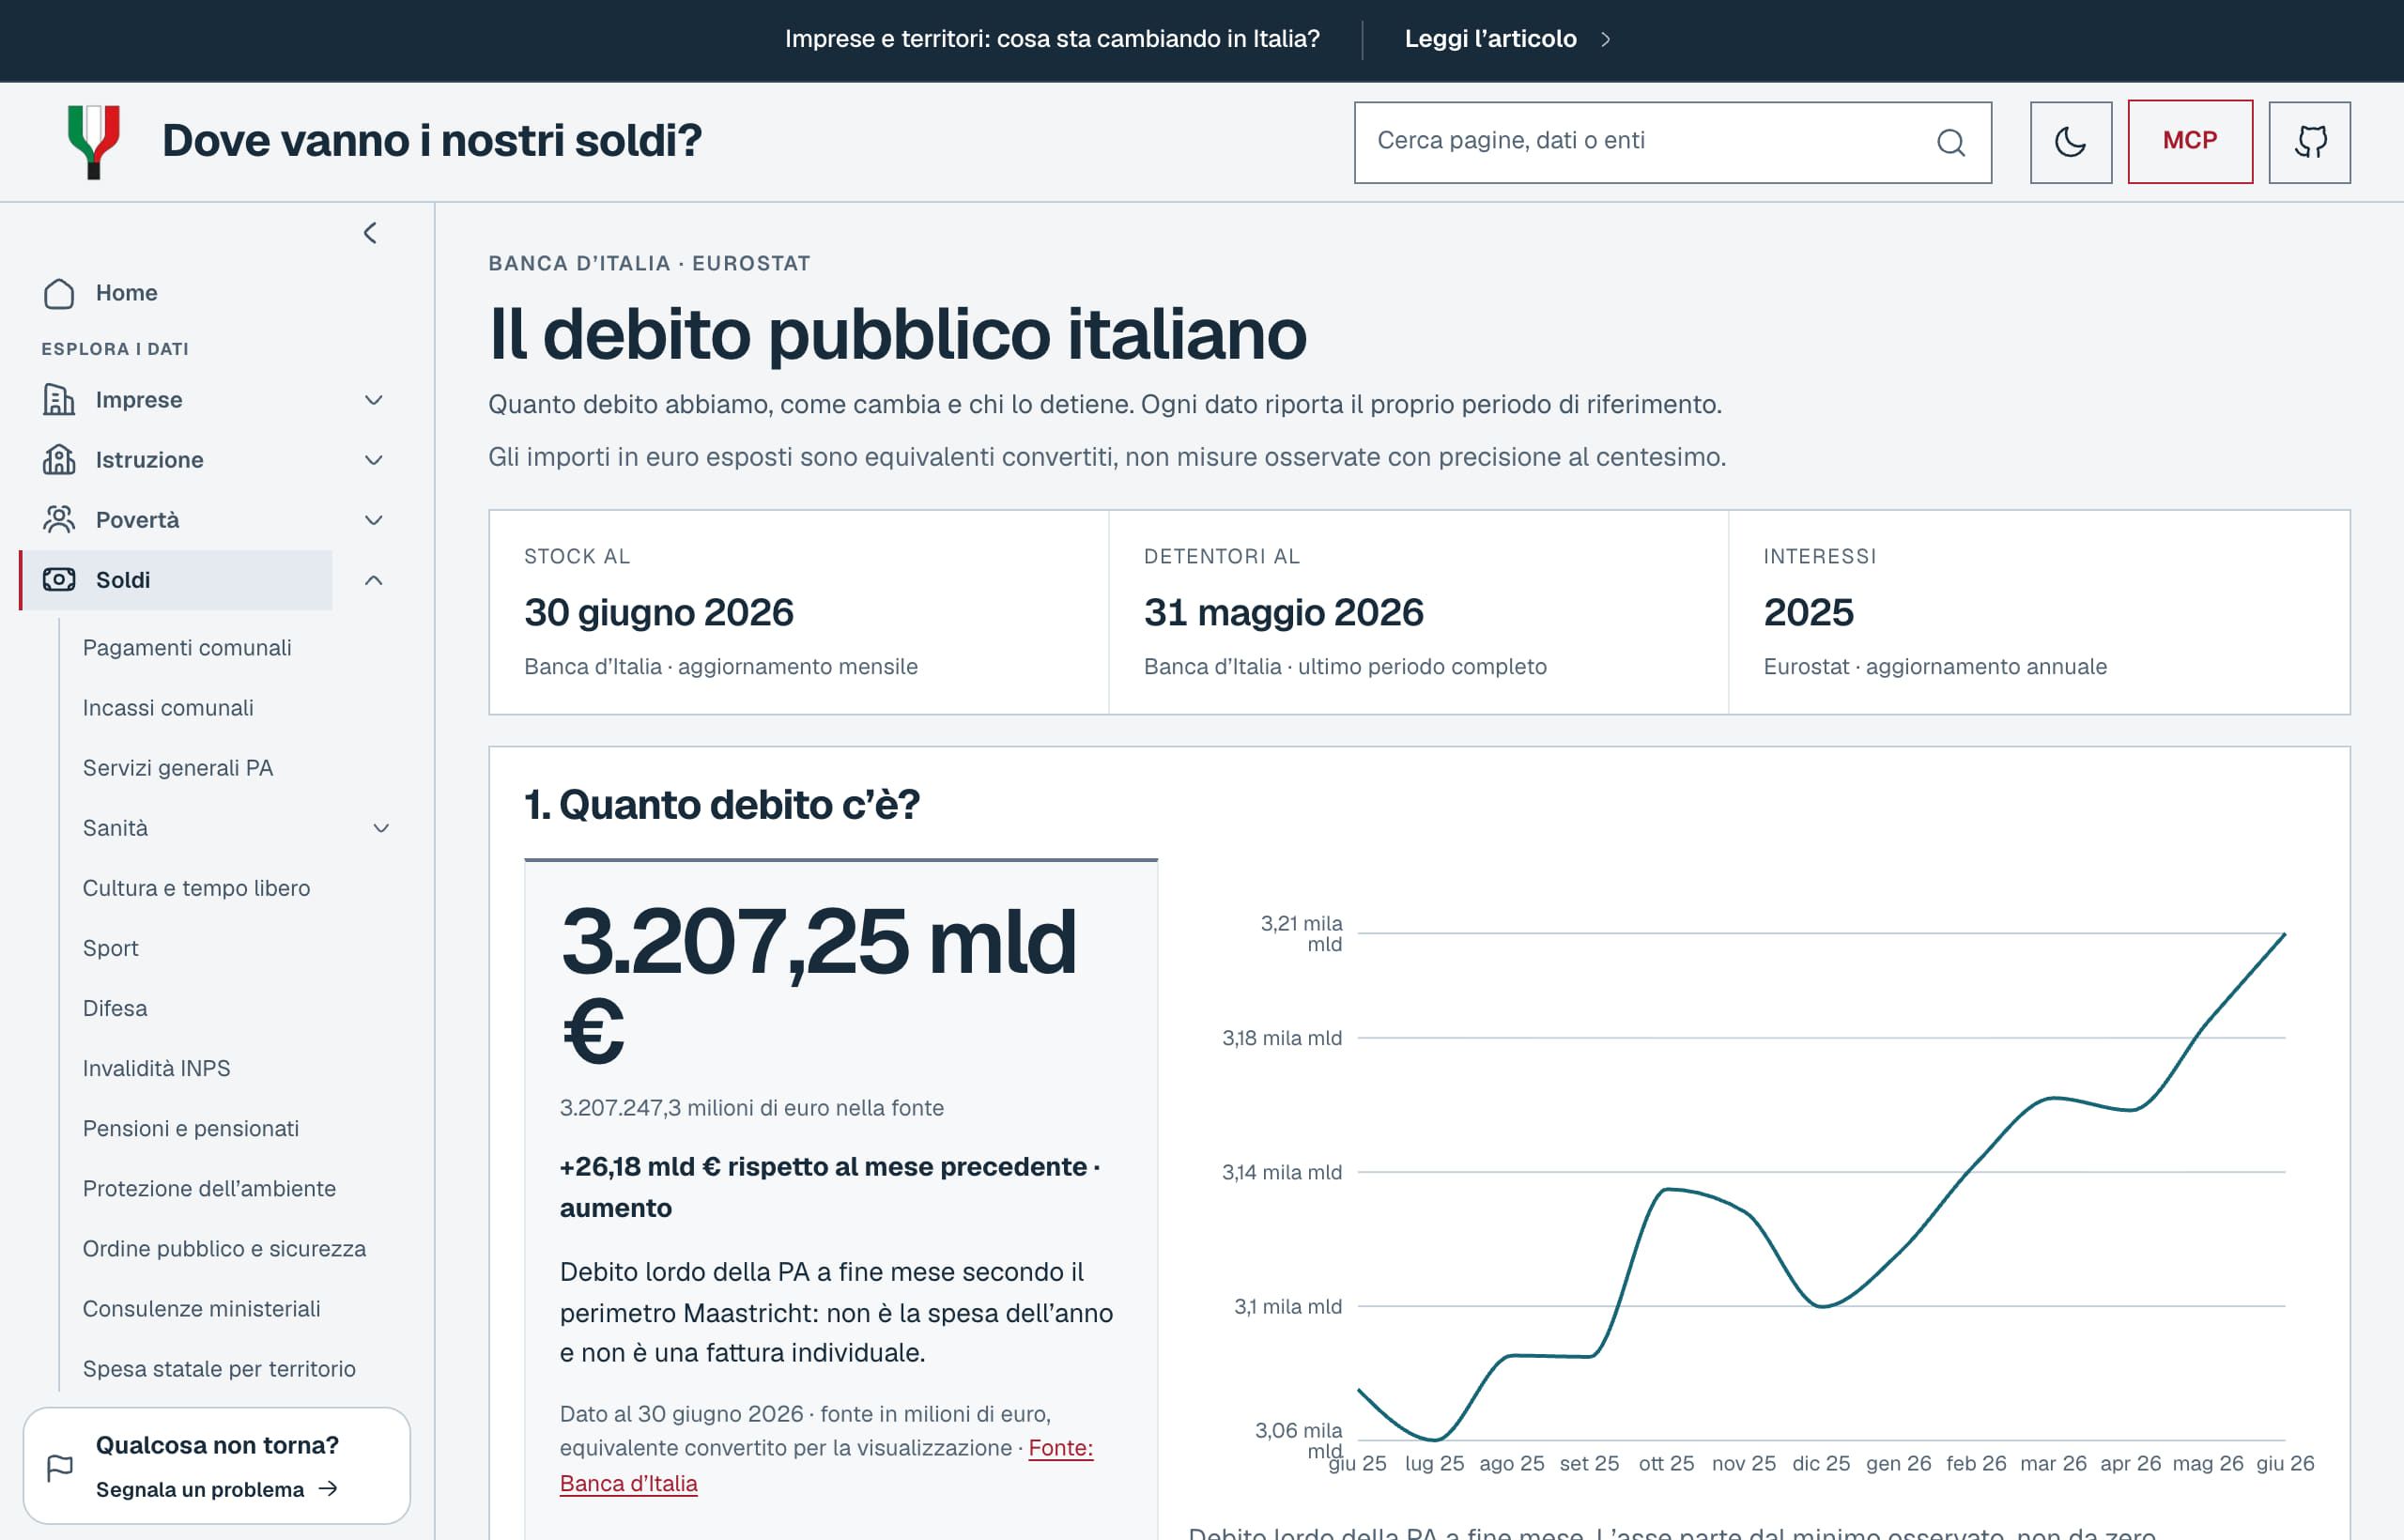The image size is (2404, 1540).
Task: Go to Difesa section
Action: [115, 1008]
